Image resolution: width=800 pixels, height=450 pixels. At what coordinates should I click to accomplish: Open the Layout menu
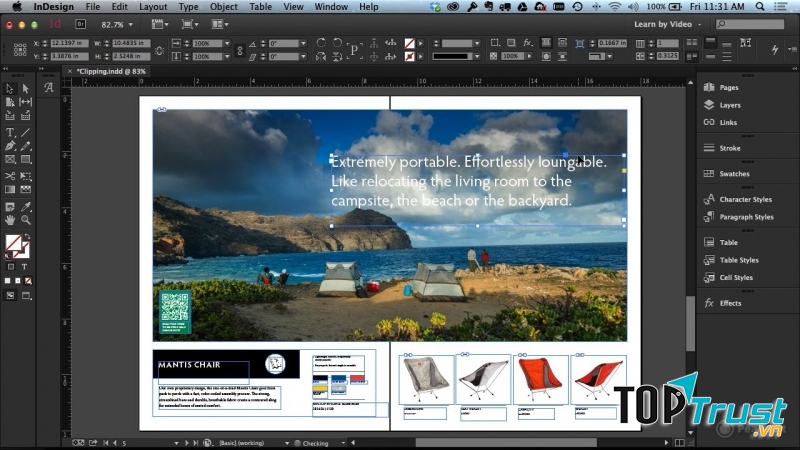click(x=153, y=7)
